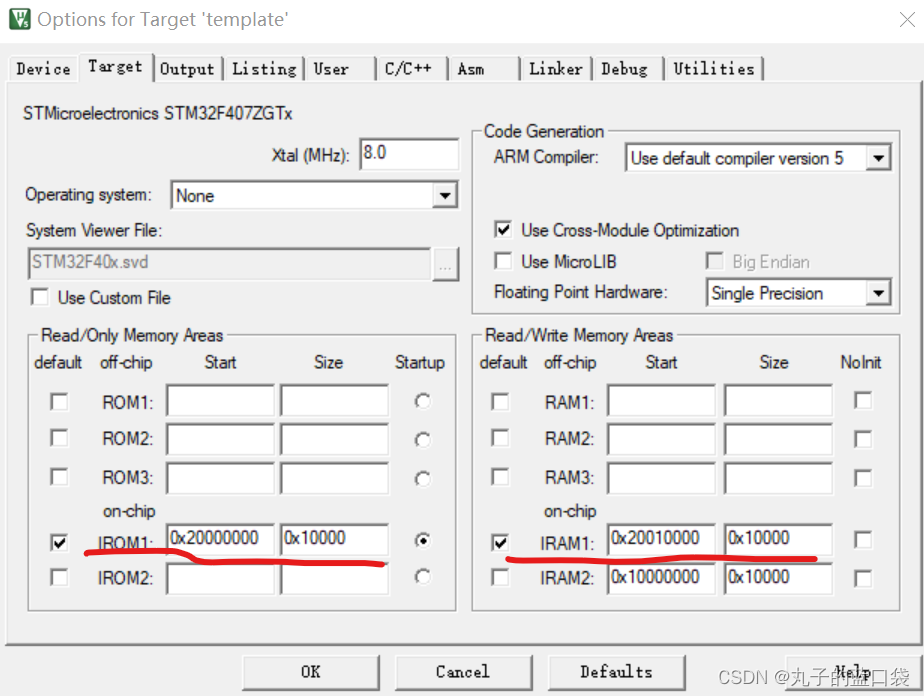Enable Use Custom File checkbox
The image size is (924, 696).
40,297
